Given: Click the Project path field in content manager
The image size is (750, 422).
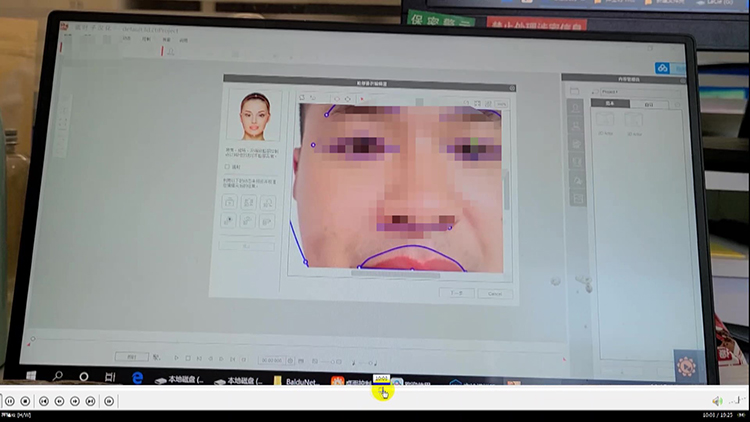Looking at the screenshot, I should (639, 91).
